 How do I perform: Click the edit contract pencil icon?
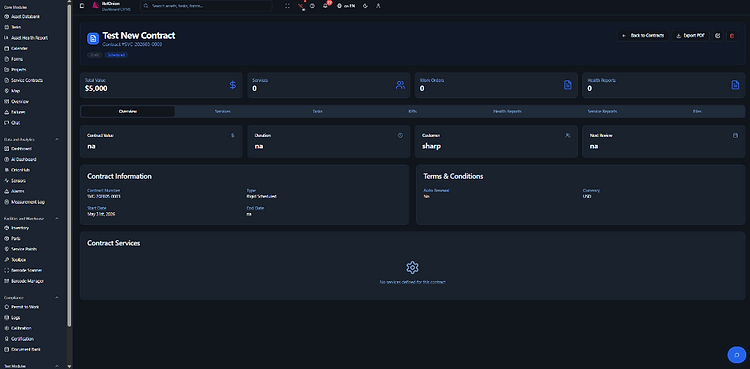point(717,35)
